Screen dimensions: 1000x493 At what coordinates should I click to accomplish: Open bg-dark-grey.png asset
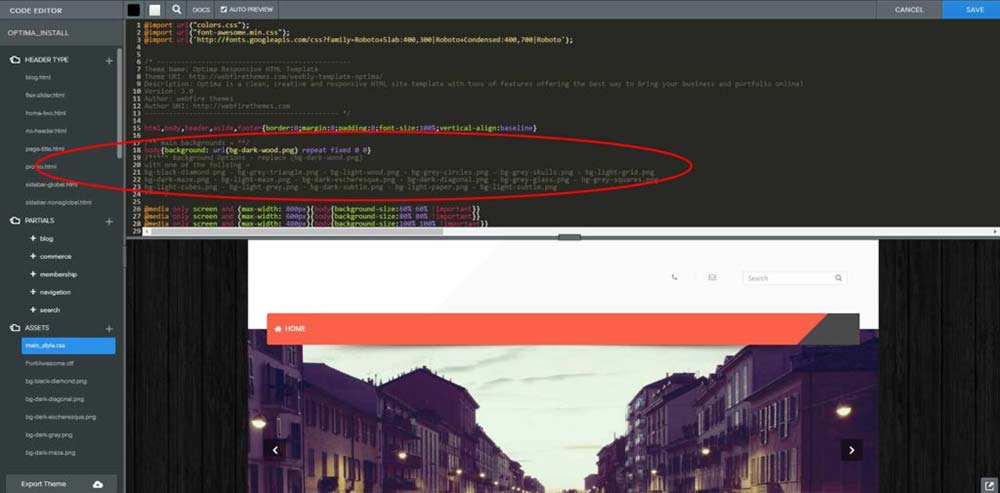click(49, 435)
